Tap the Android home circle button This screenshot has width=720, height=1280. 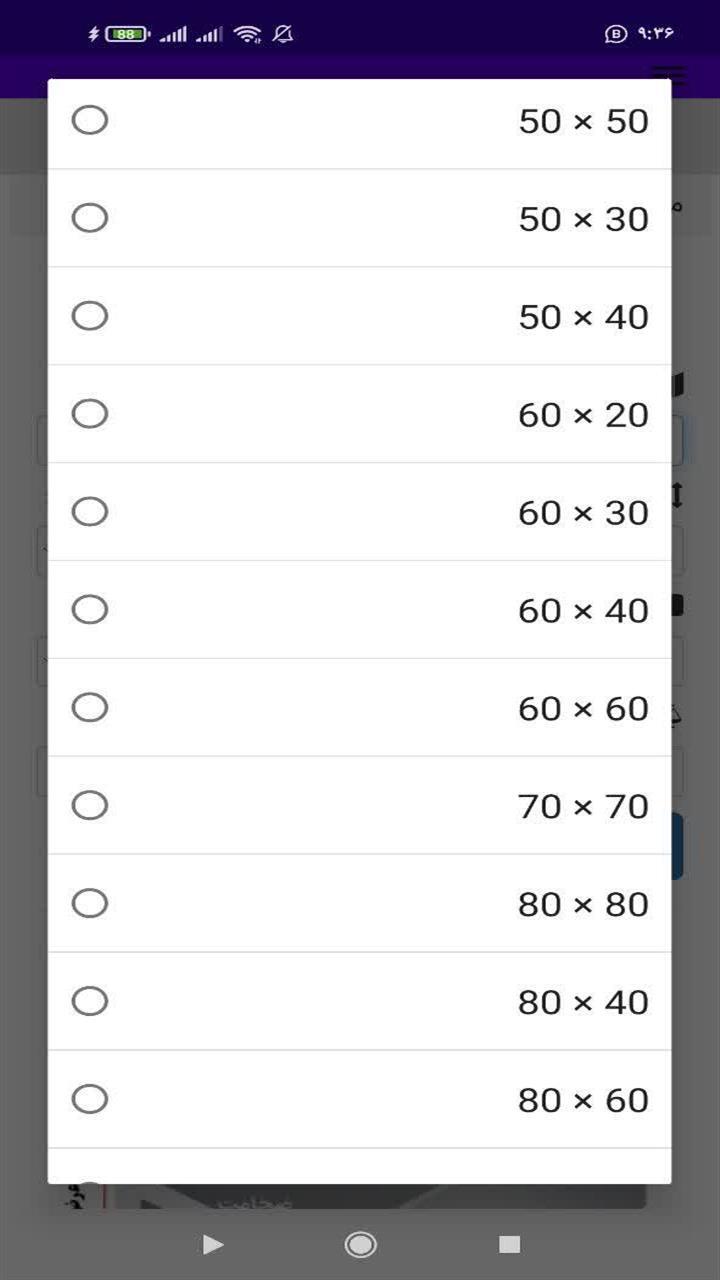[360, 1244]
